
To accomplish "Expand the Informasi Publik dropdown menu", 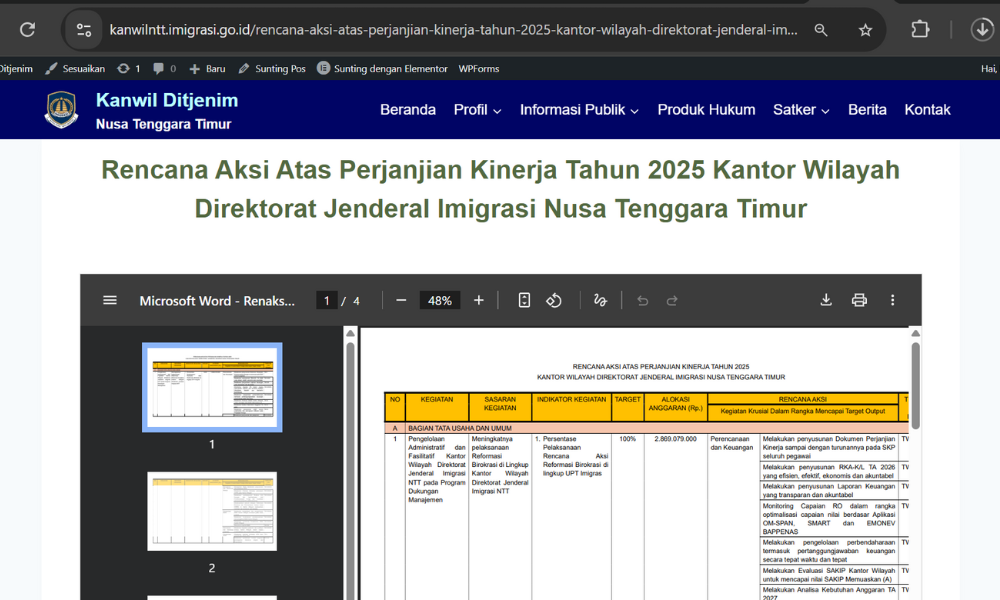I will point(579,110).
